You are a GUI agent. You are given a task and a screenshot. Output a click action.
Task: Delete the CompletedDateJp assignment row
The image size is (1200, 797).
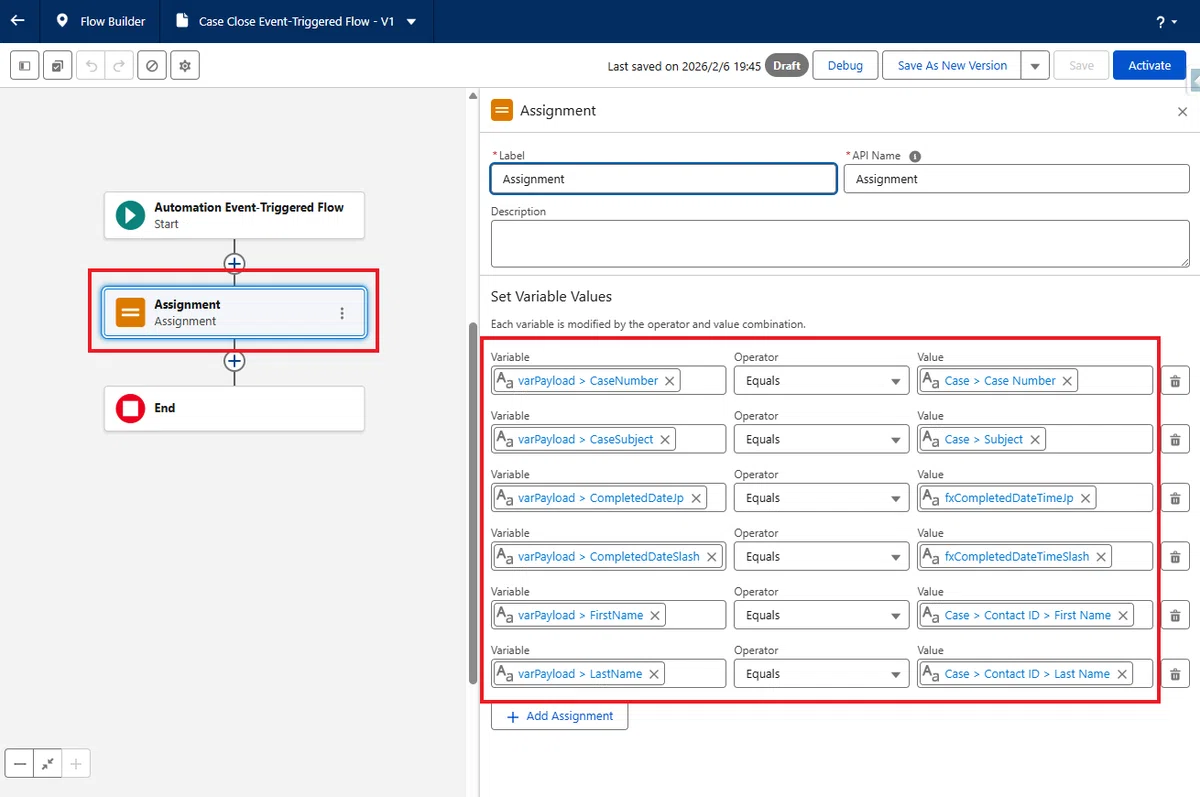pos(1175,498)
